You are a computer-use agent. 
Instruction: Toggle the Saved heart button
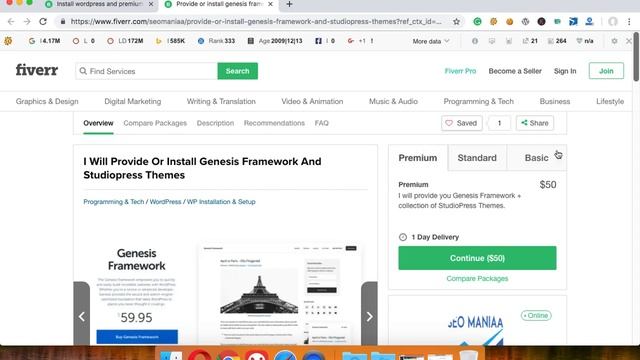pyautogui.click(x=462, y=123)
